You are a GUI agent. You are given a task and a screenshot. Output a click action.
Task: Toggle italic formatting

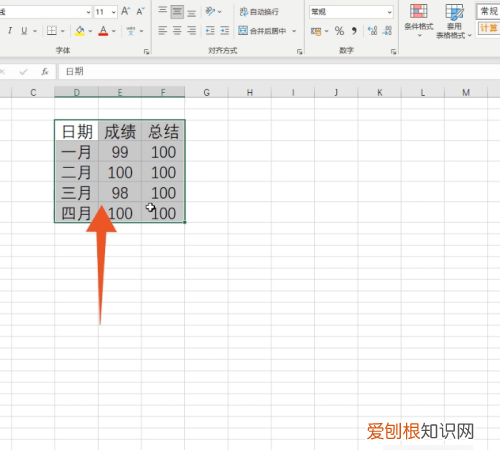click(x=10, y=31)
